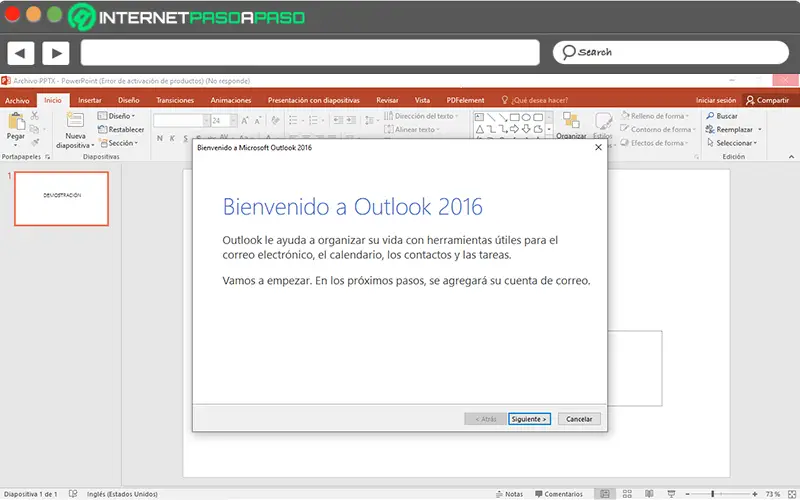This screenshot has height=500, width=800.
Task: Toggle underline S formatting
Action: point(185,138)
